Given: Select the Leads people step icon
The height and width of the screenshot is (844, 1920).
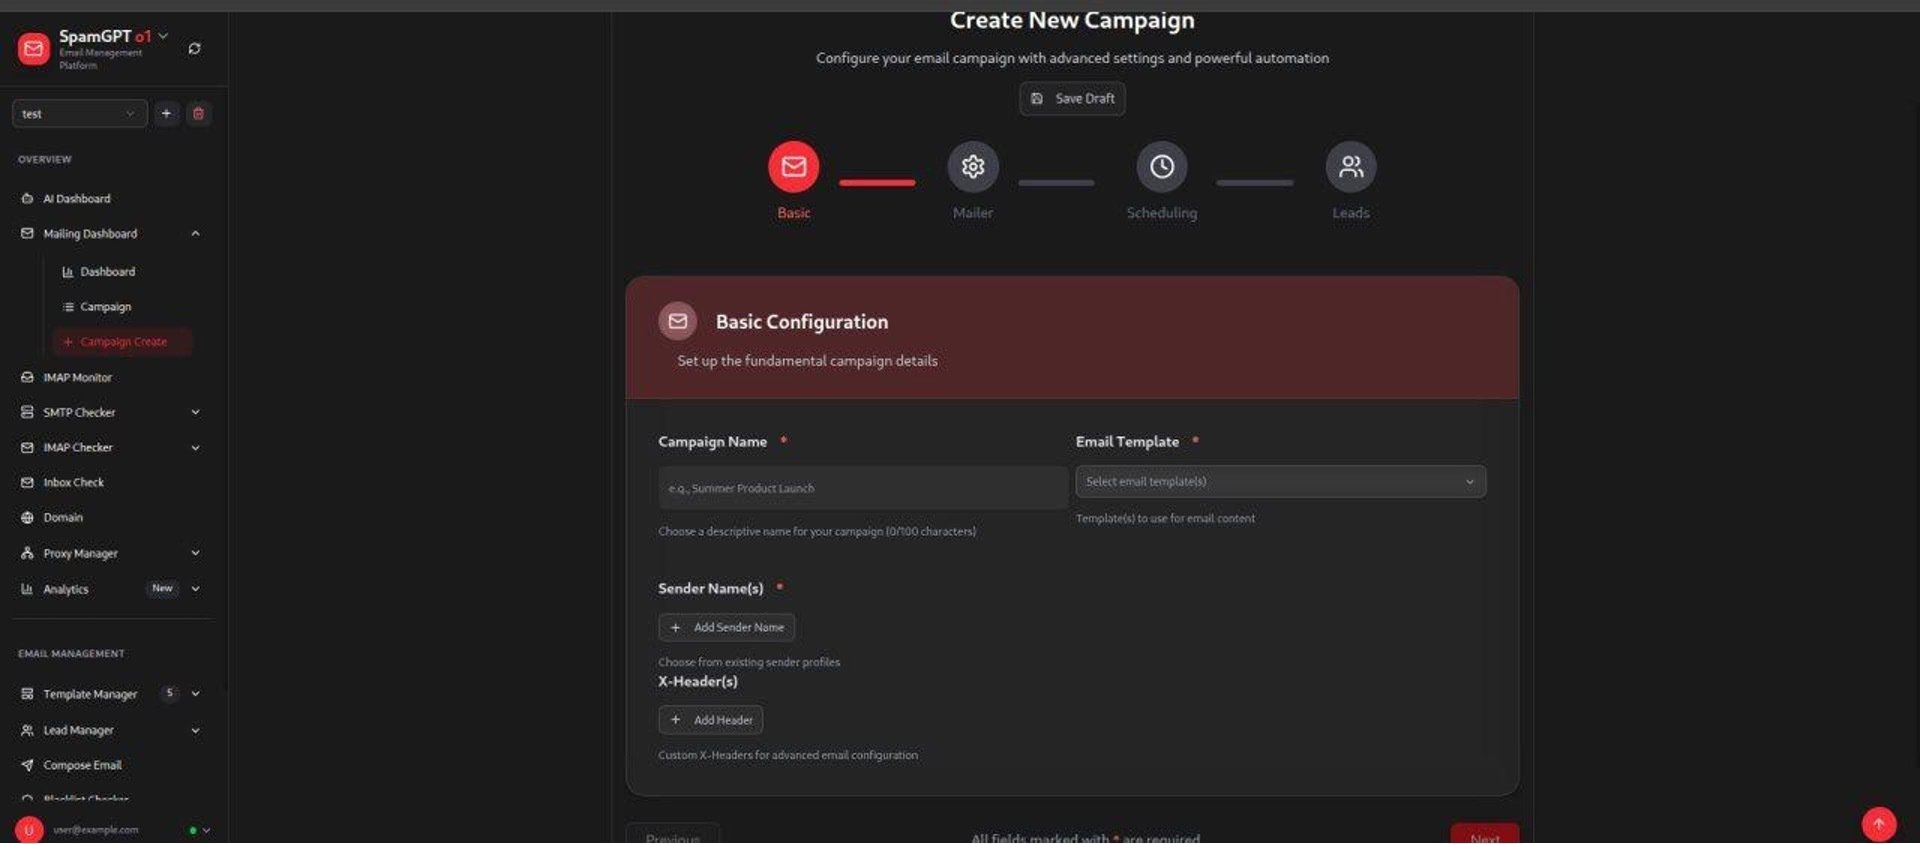Looking at the screenshot, I should (x=1350, y=167).
